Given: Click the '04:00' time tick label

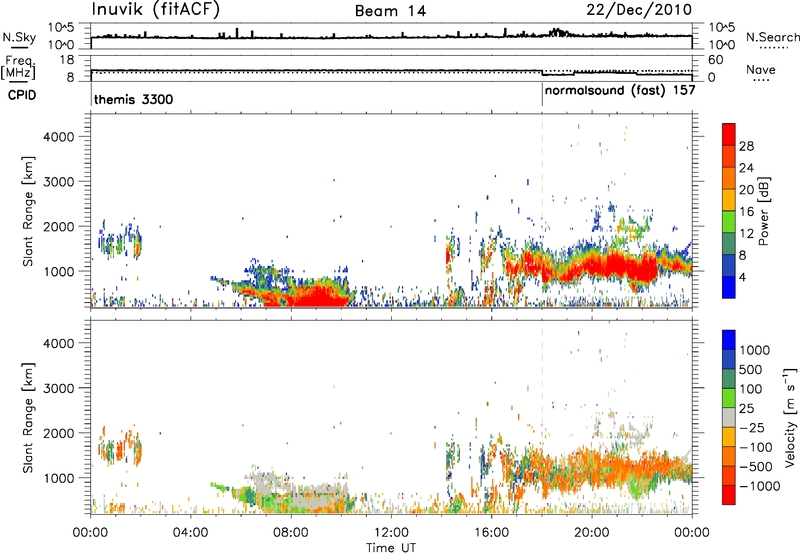Looking at the screenshot, I should click(x=191, y=533).
